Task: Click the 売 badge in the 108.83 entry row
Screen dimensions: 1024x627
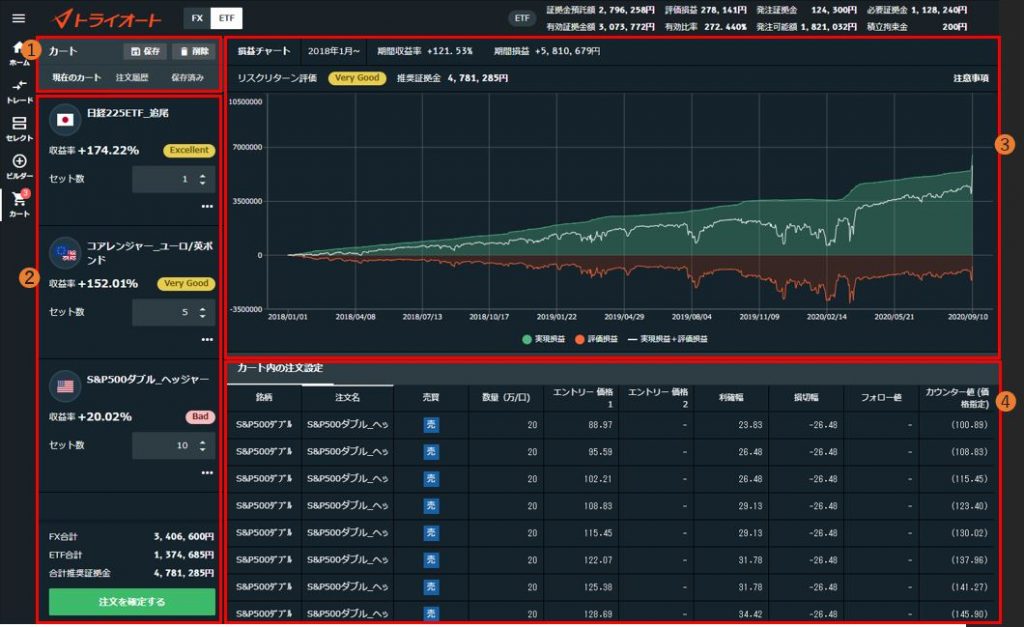Action: [431, 506]
